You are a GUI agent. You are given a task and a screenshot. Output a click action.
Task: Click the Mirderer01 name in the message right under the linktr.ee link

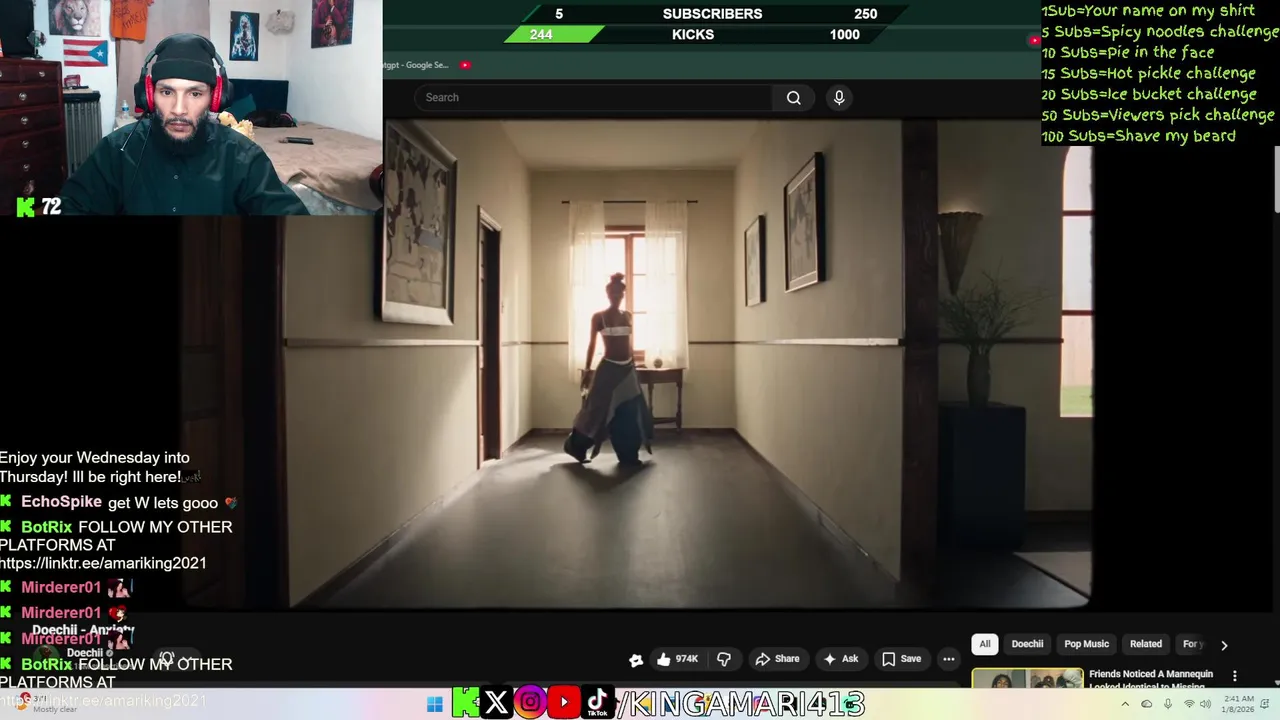coord(61,587)
